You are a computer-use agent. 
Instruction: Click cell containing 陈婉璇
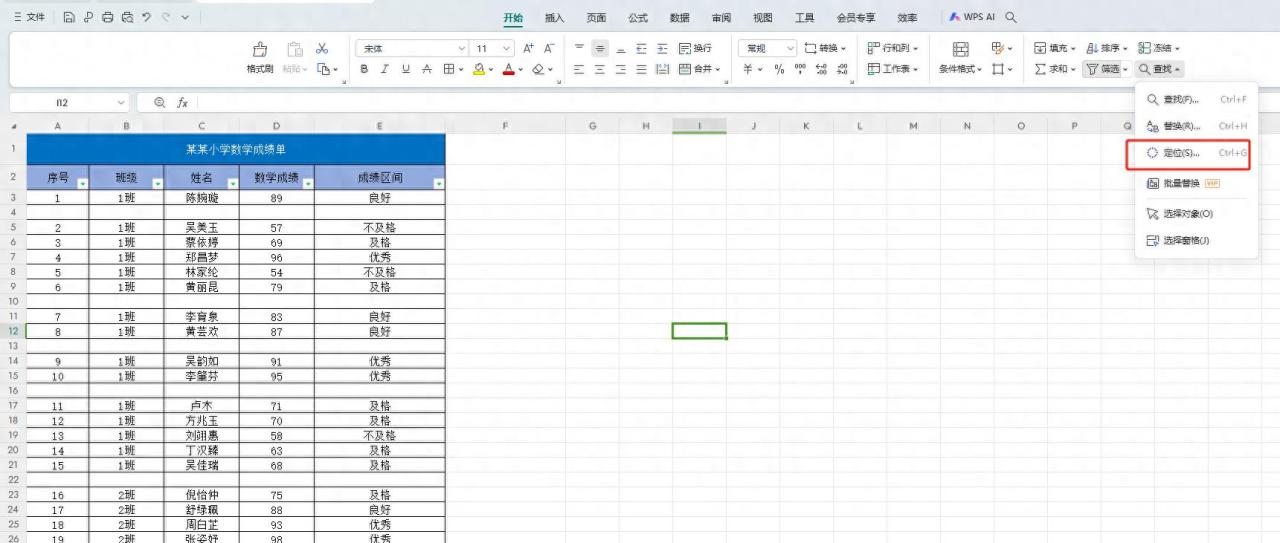point(202,198)
